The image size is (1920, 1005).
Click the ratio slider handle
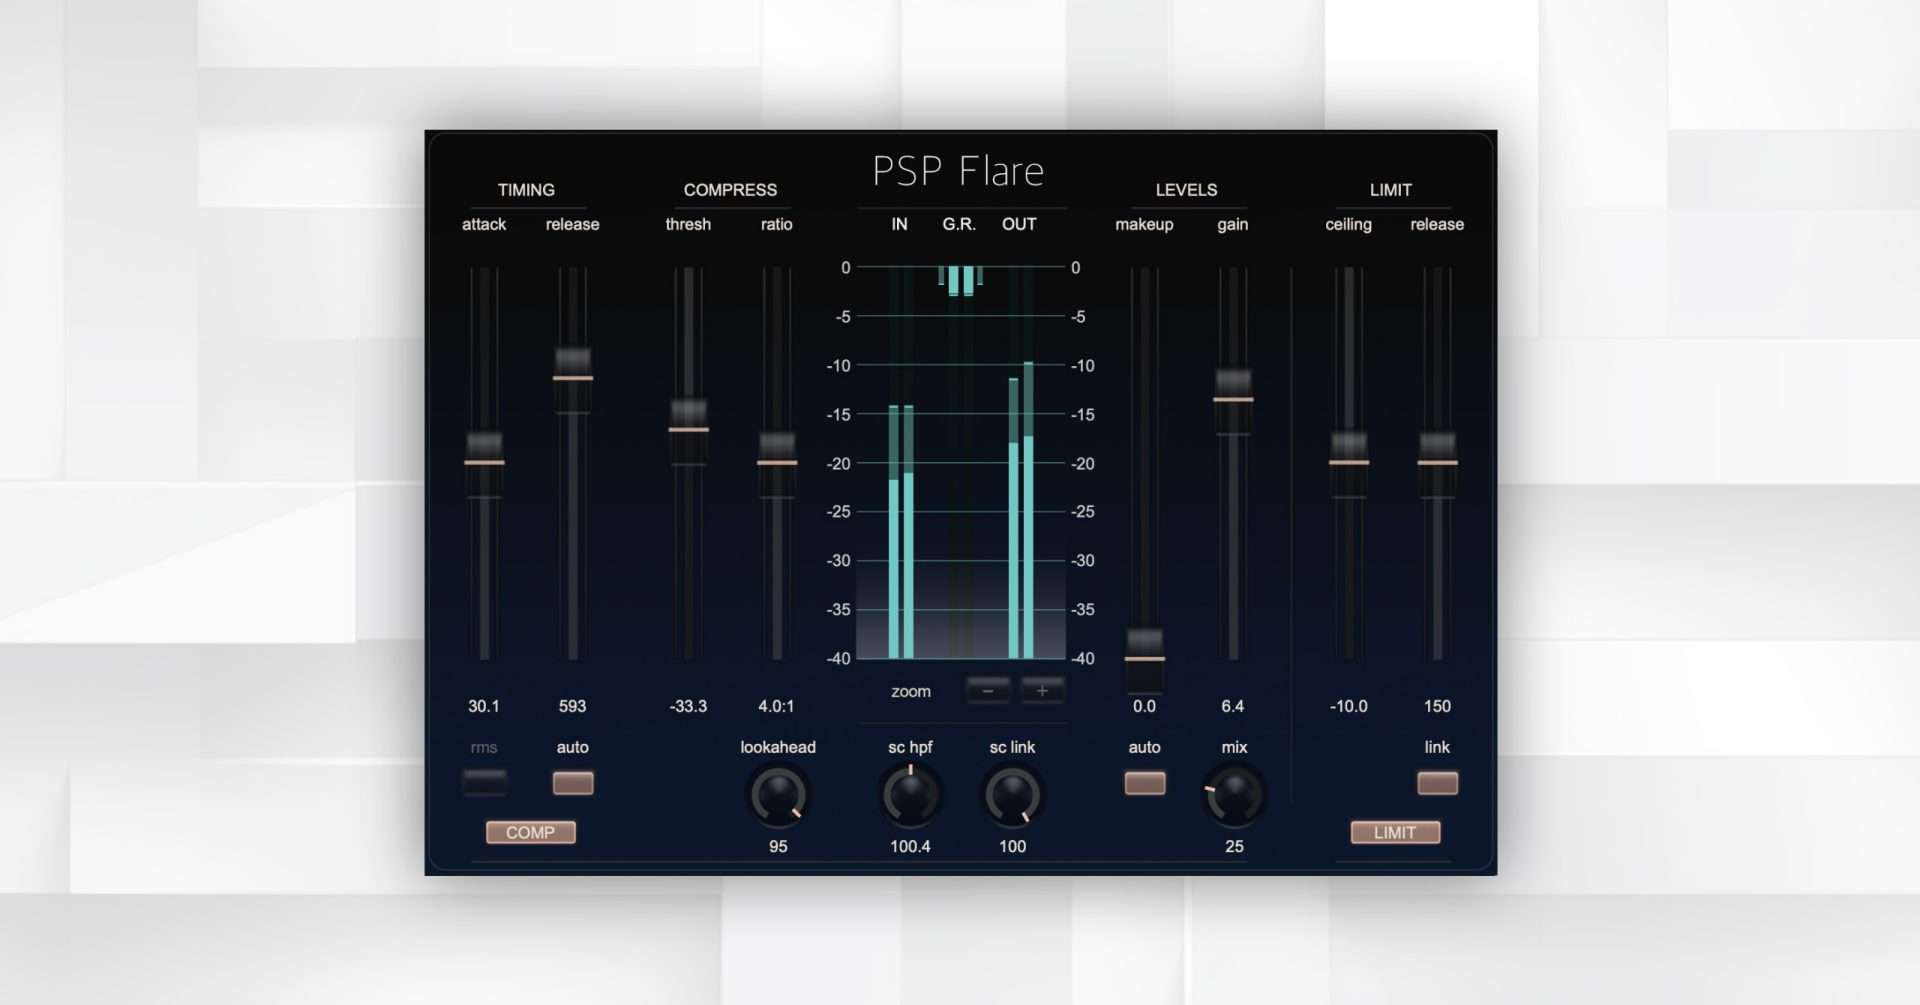(x=777, y=463)
